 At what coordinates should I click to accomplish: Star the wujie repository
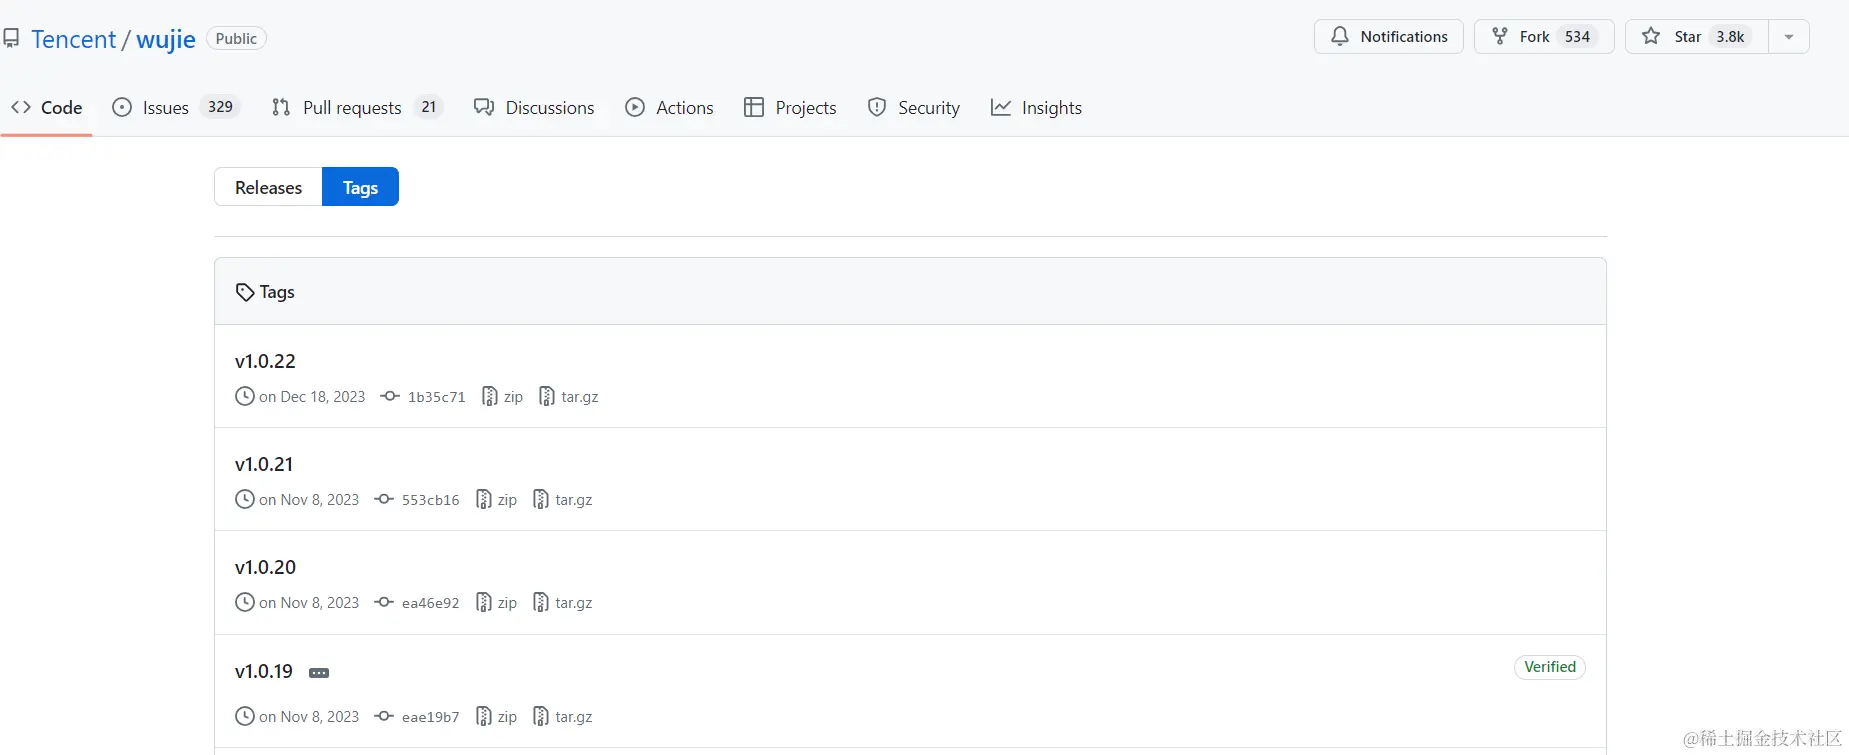(x=1697, y=36)
